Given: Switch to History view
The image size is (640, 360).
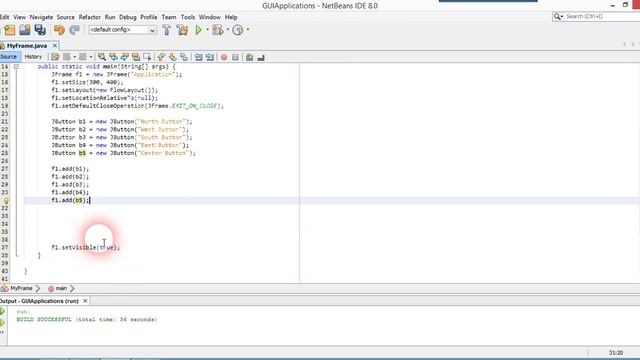Looking at the screenshot, I should click(33, 57).
